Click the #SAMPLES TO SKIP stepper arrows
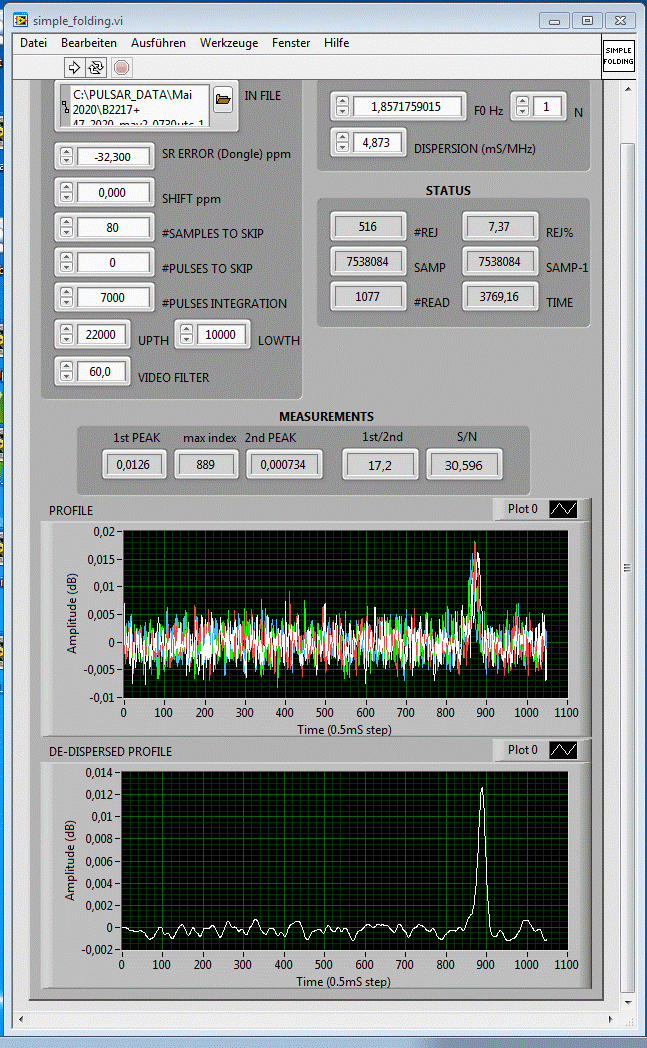Viewport: 647px width, 1048px height. (x=66, y=228)
